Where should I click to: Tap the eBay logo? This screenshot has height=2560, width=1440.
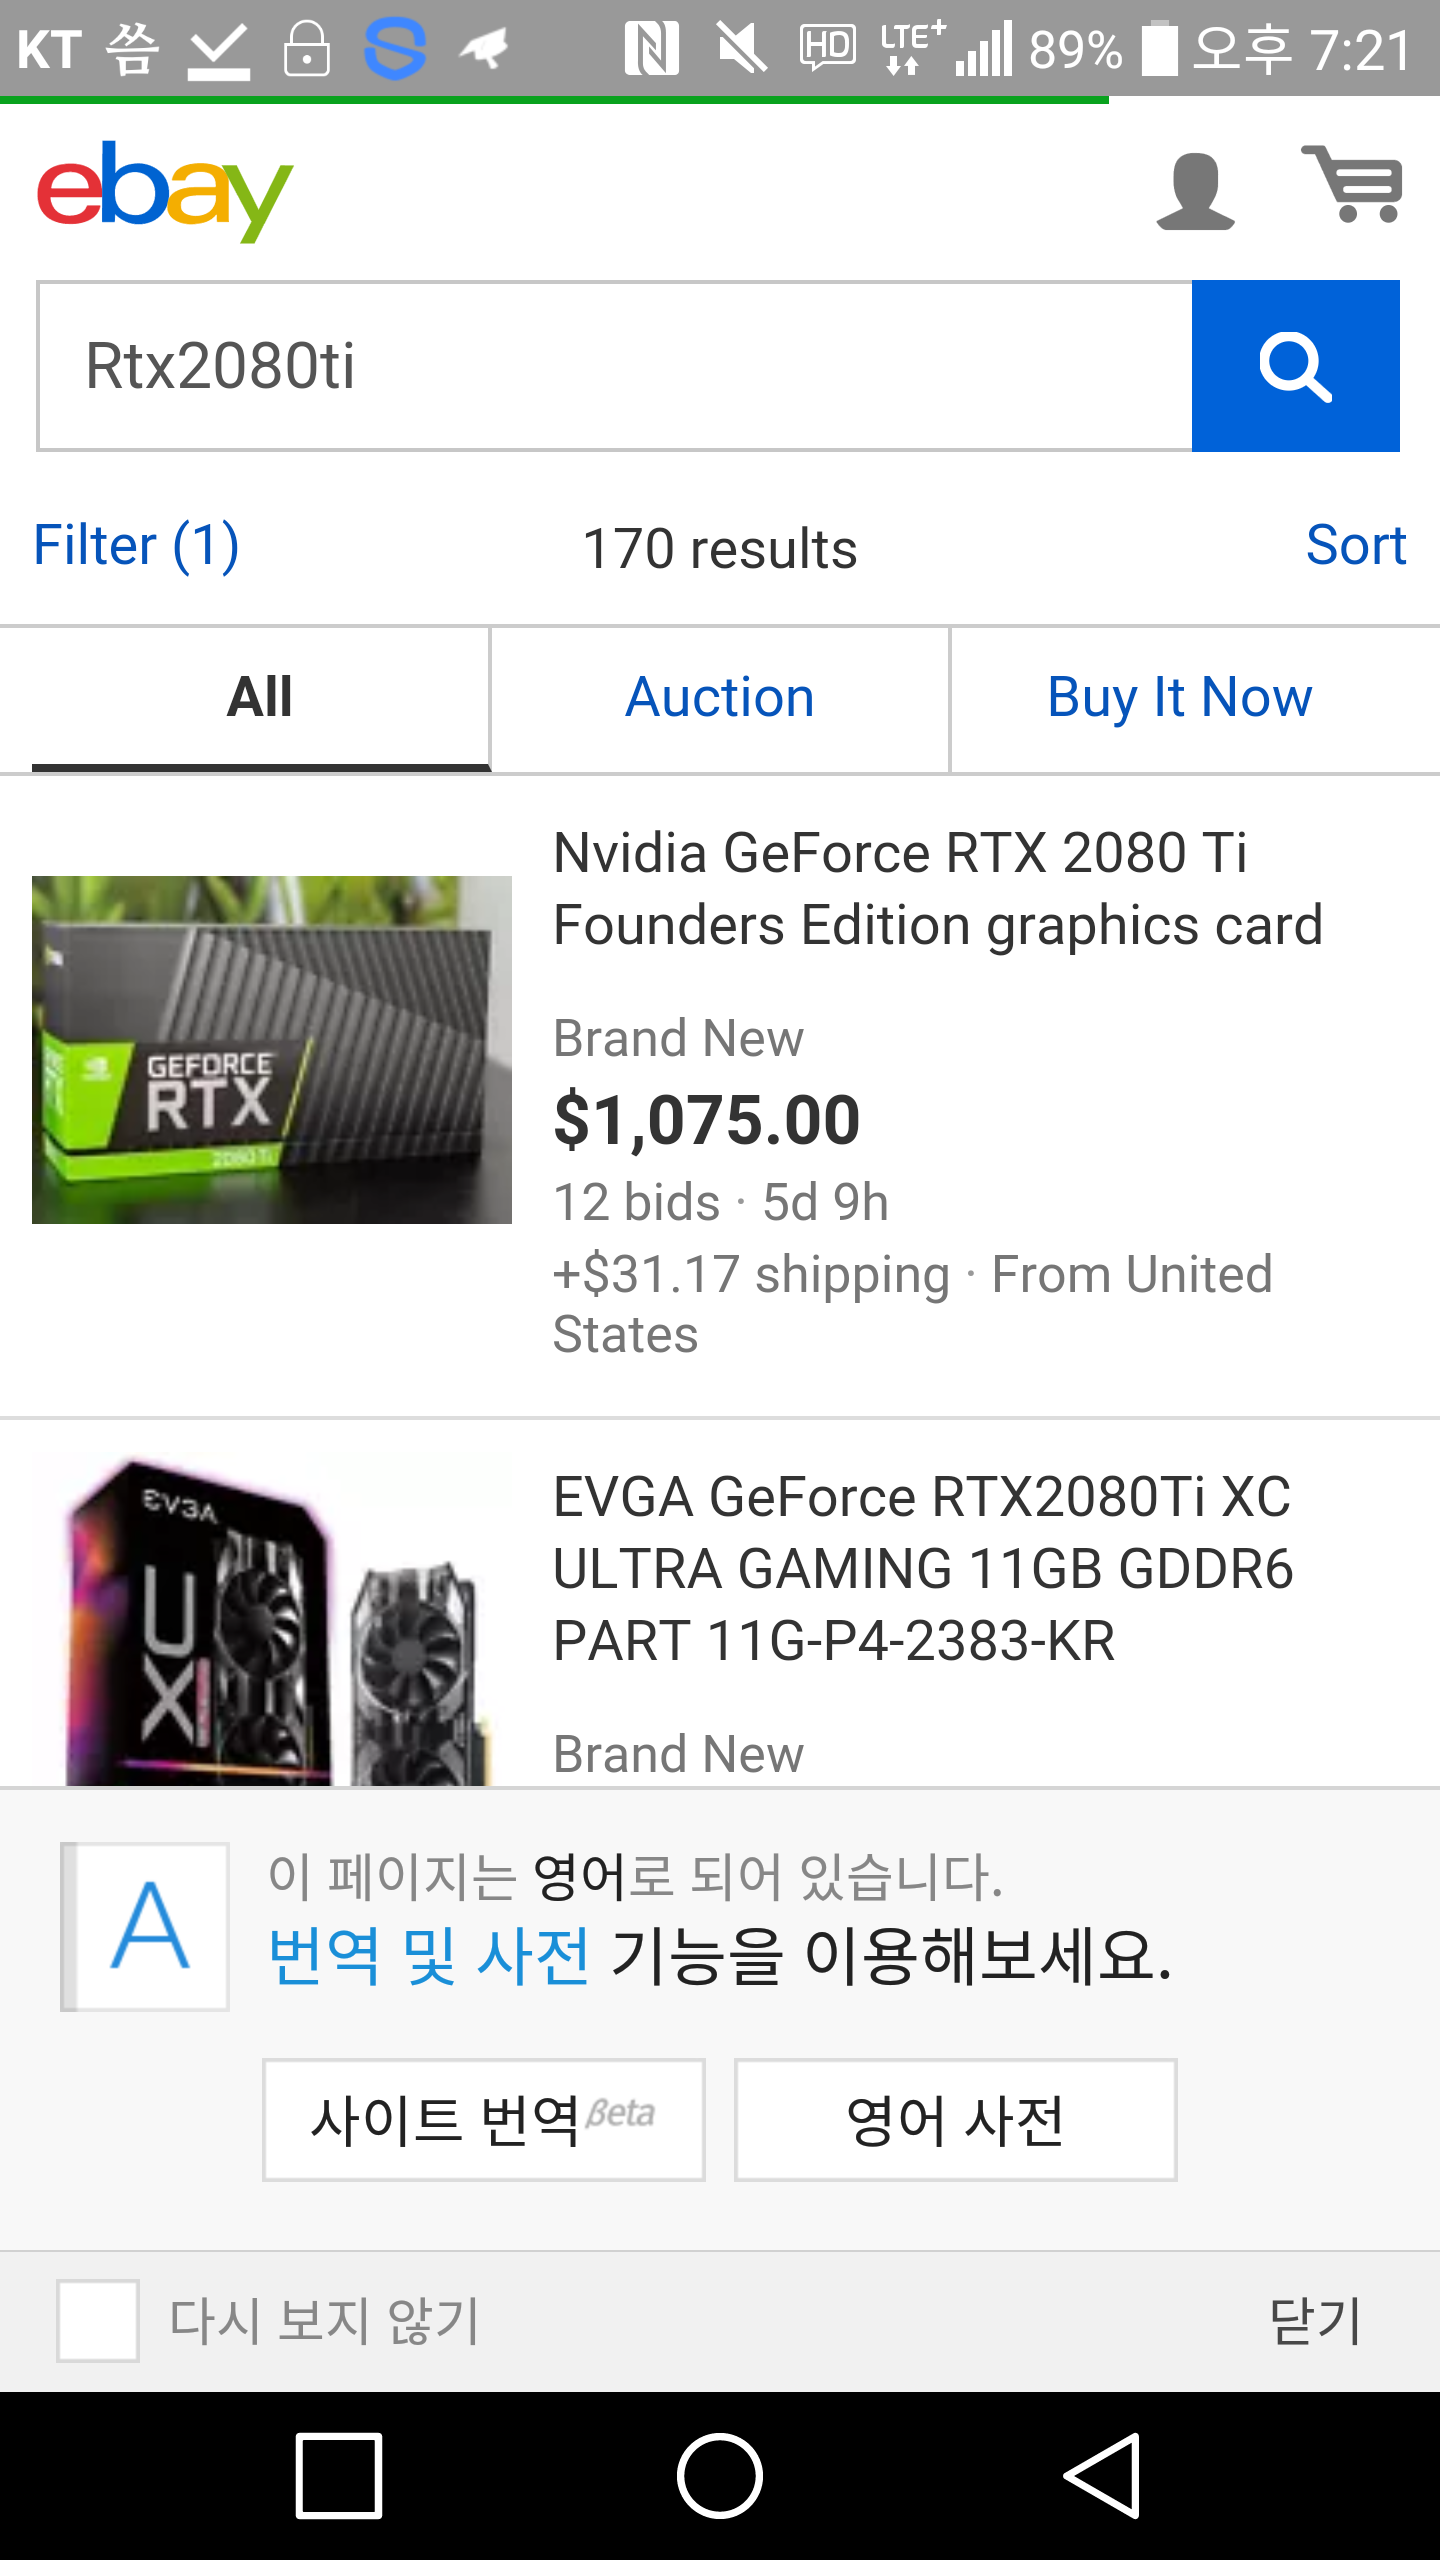tap(165, 190)
